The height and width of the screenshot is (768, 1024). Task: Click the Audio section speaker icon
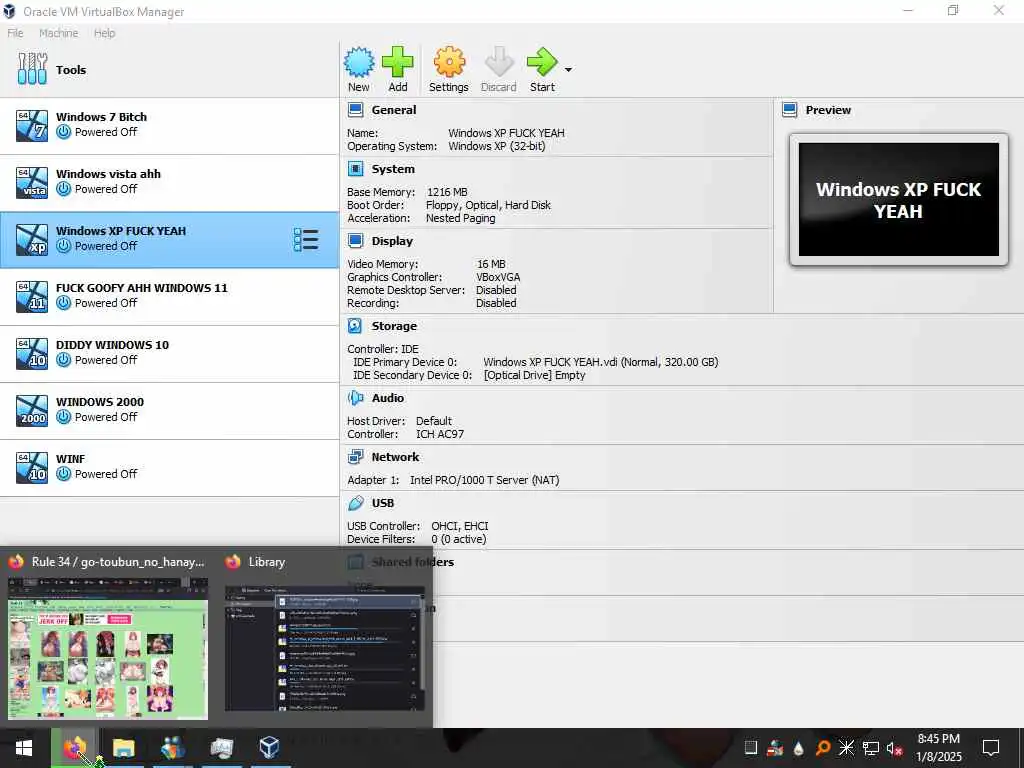pyautogui.click(x=355, y=398)
